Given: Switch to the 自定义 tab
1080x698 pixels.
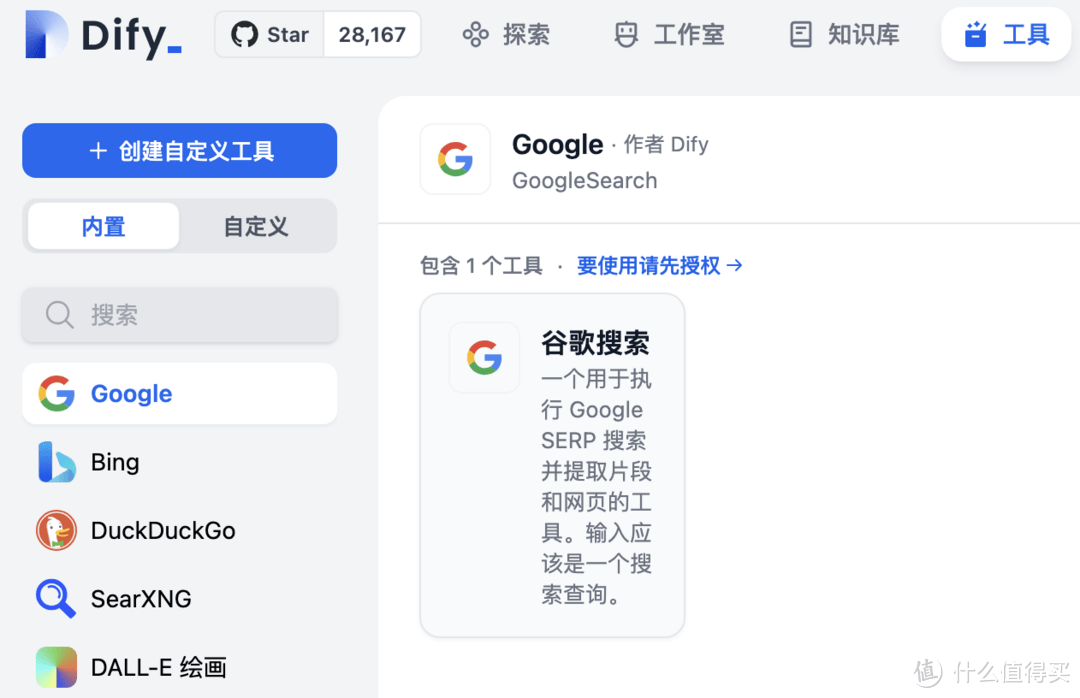Looking at the screenshot, I should click(256, 226).
